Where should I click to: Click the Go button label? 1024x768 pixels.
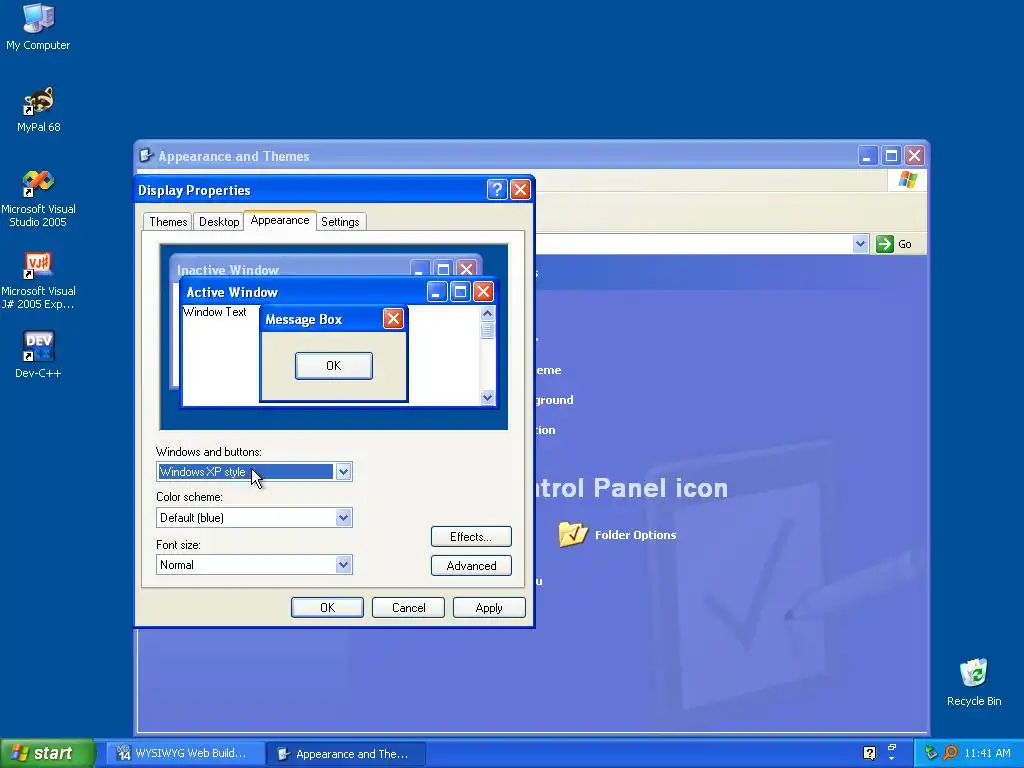904,244
